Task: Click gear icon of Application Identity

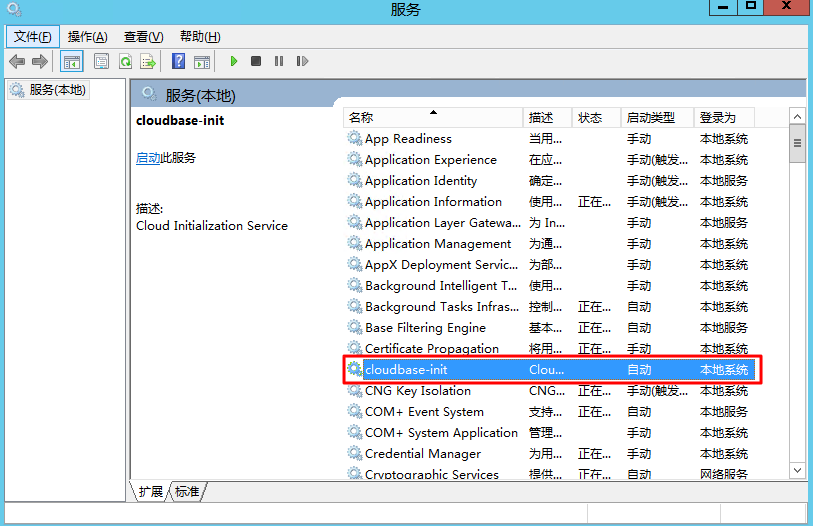Action: coord(355,181)
